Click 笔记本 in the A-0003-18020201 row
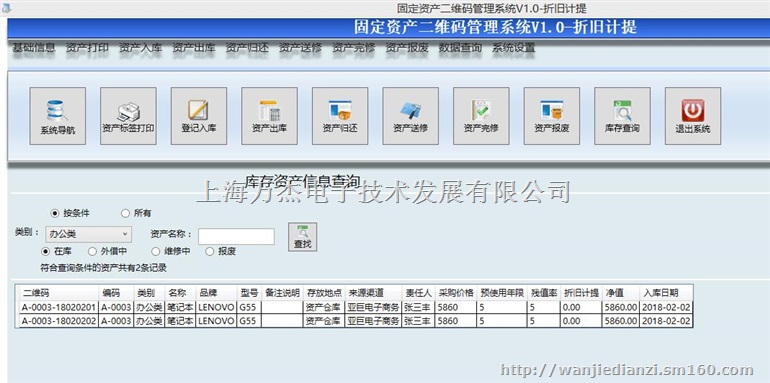 pos(180,307)
